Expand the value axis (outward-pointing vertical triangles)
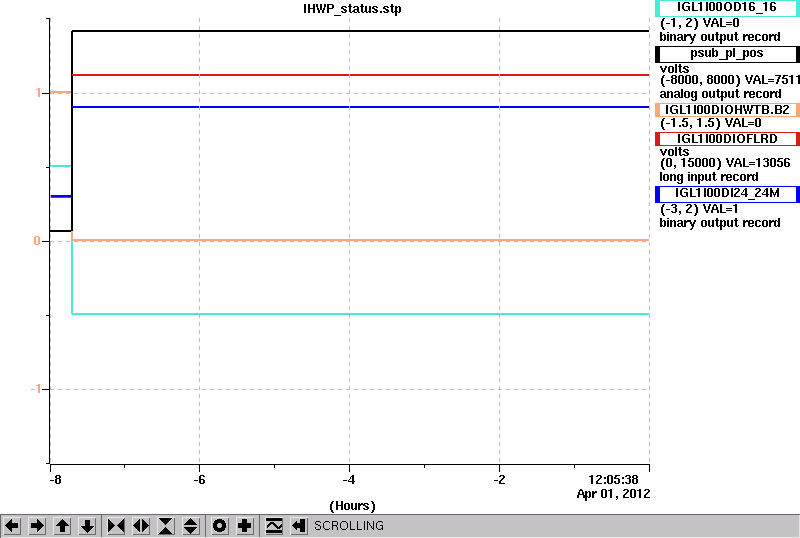 pos(191,526)
